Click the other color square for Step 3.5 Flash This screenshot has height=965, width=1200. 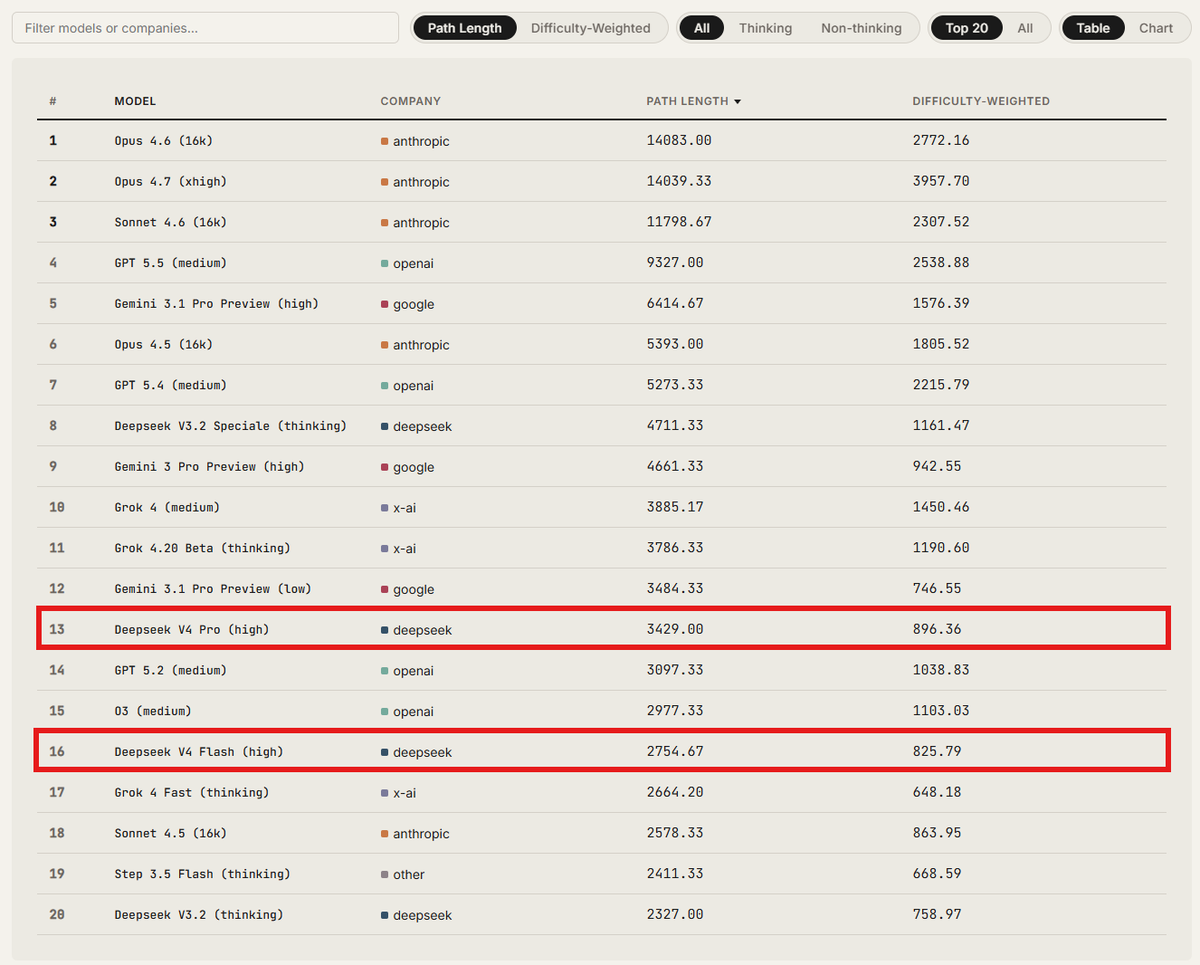[385, 875]
